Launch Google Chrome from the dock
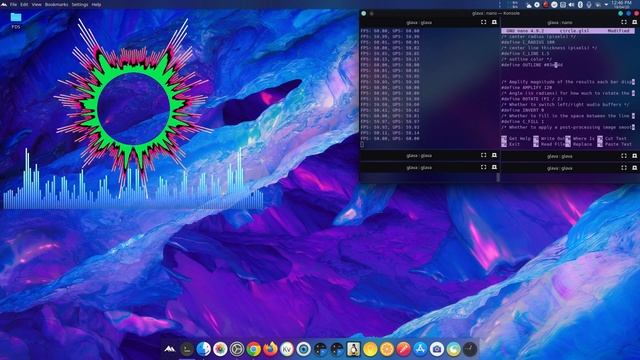The height and width of the screenshot is (360, 640). [x=253, y=349]
